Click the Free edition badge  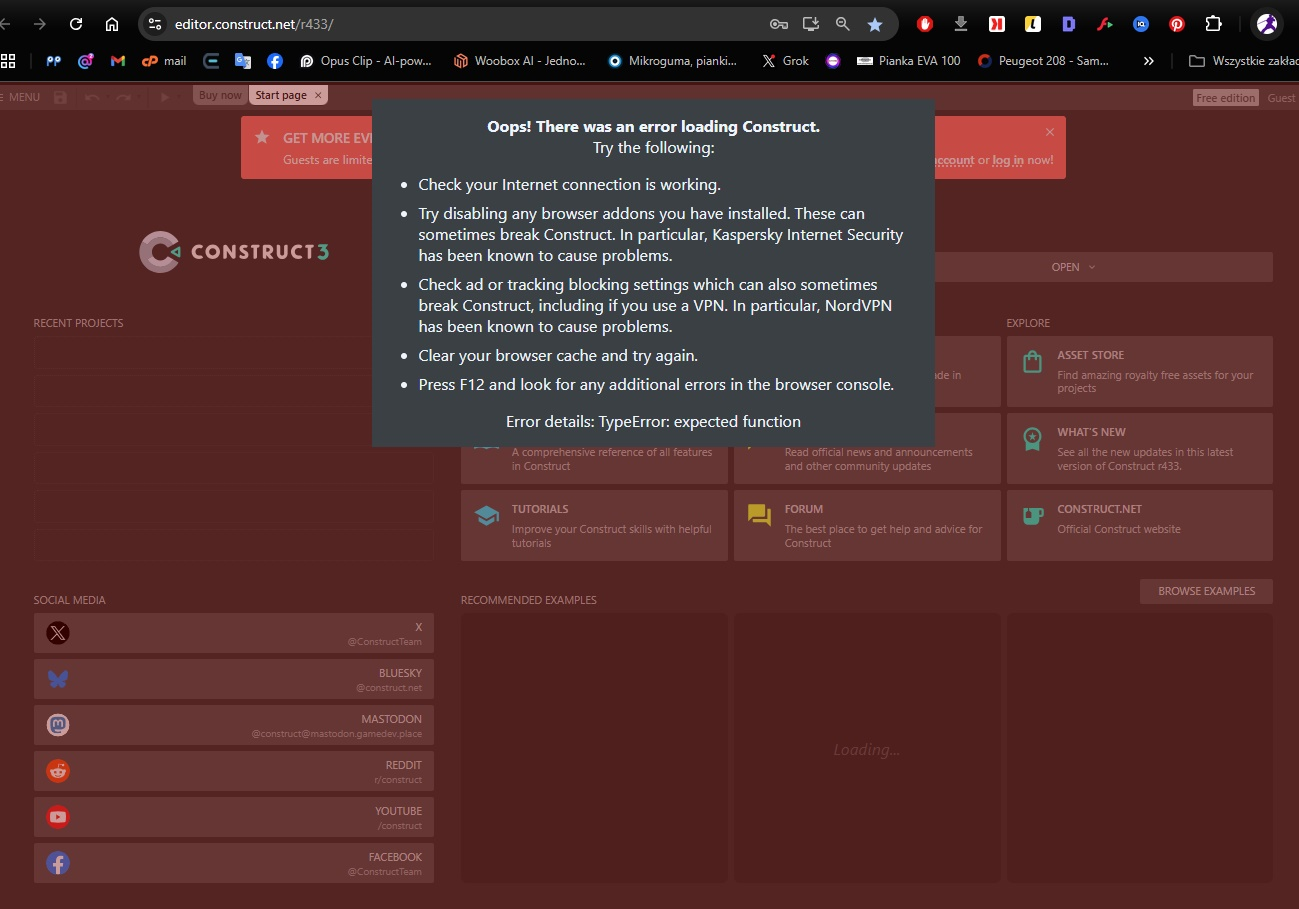coord(1225,98)
